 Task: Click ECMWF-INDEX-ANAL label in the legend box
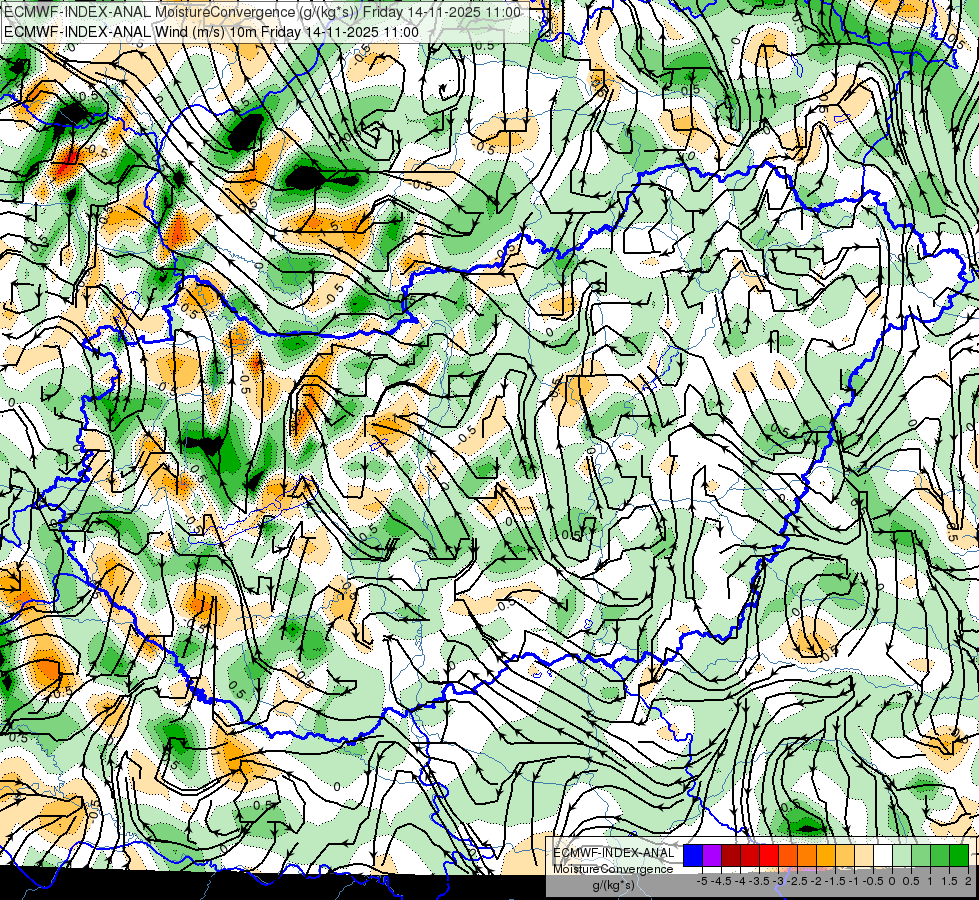click(614, 853)
